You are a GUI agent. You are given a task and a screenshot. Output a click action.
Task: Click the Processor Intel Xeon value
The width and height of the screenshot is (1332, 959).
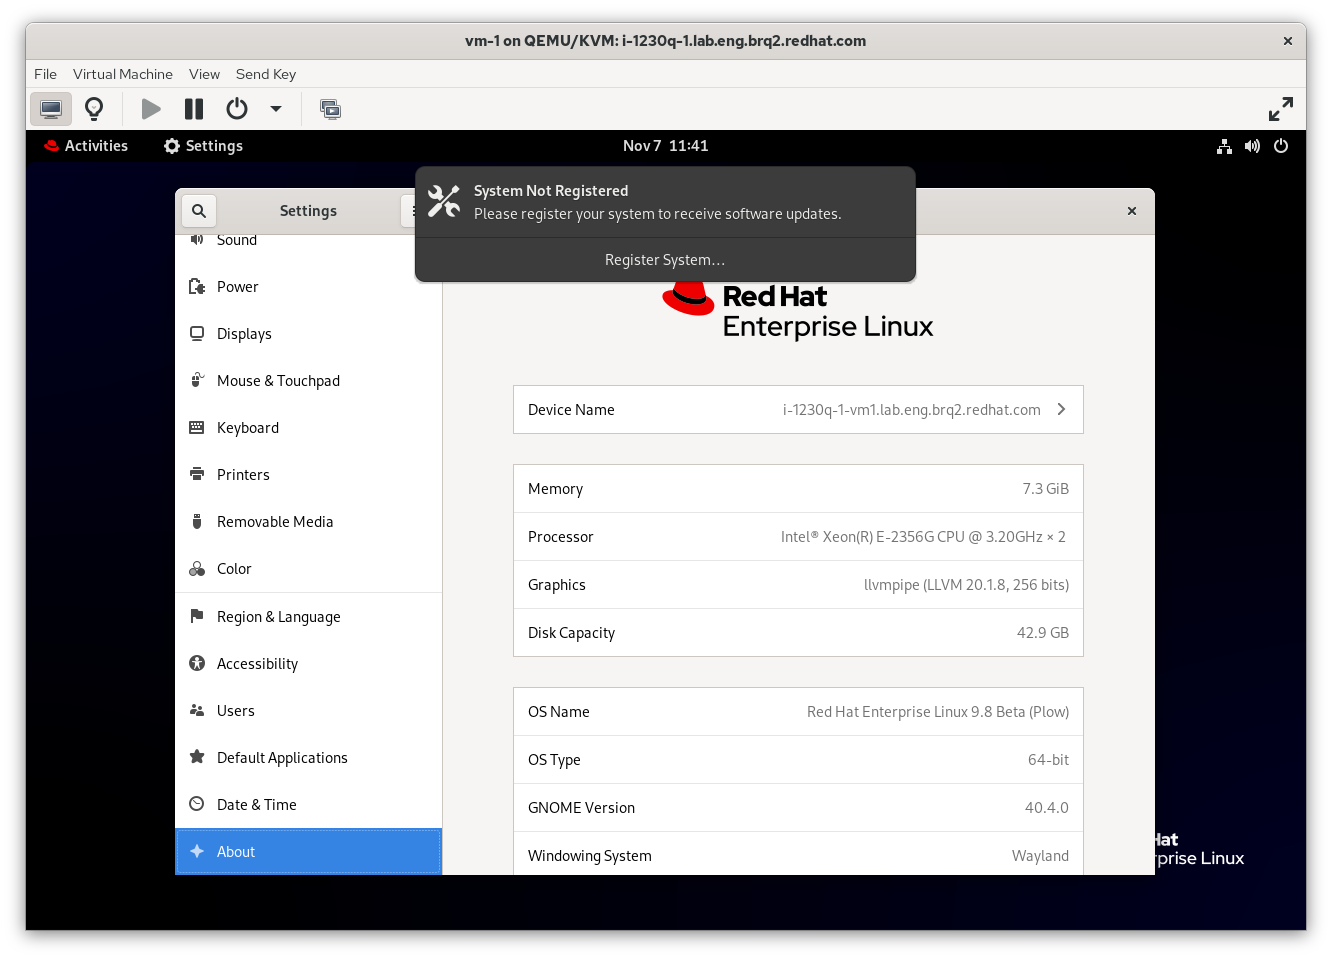tap(923, 537)
